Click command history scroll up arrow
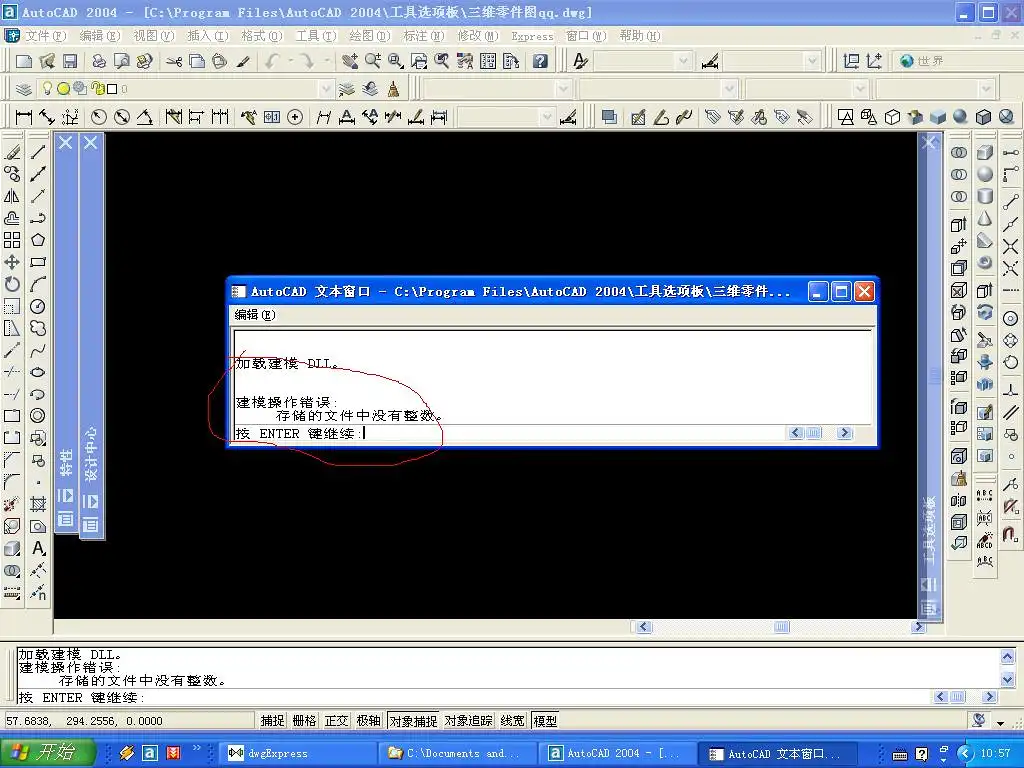The width and height of the screenshot is (1024, 768). tap(1007, 656)
